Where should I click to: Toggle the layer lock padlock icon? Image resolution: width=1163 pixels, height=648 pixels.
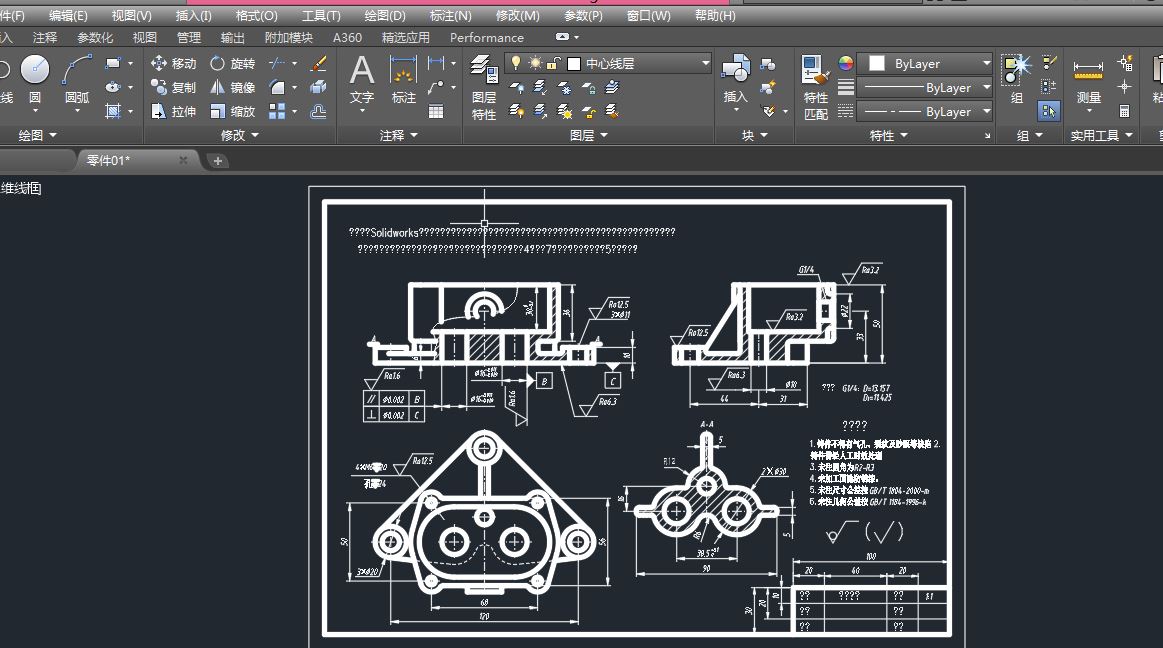[553, 64]
